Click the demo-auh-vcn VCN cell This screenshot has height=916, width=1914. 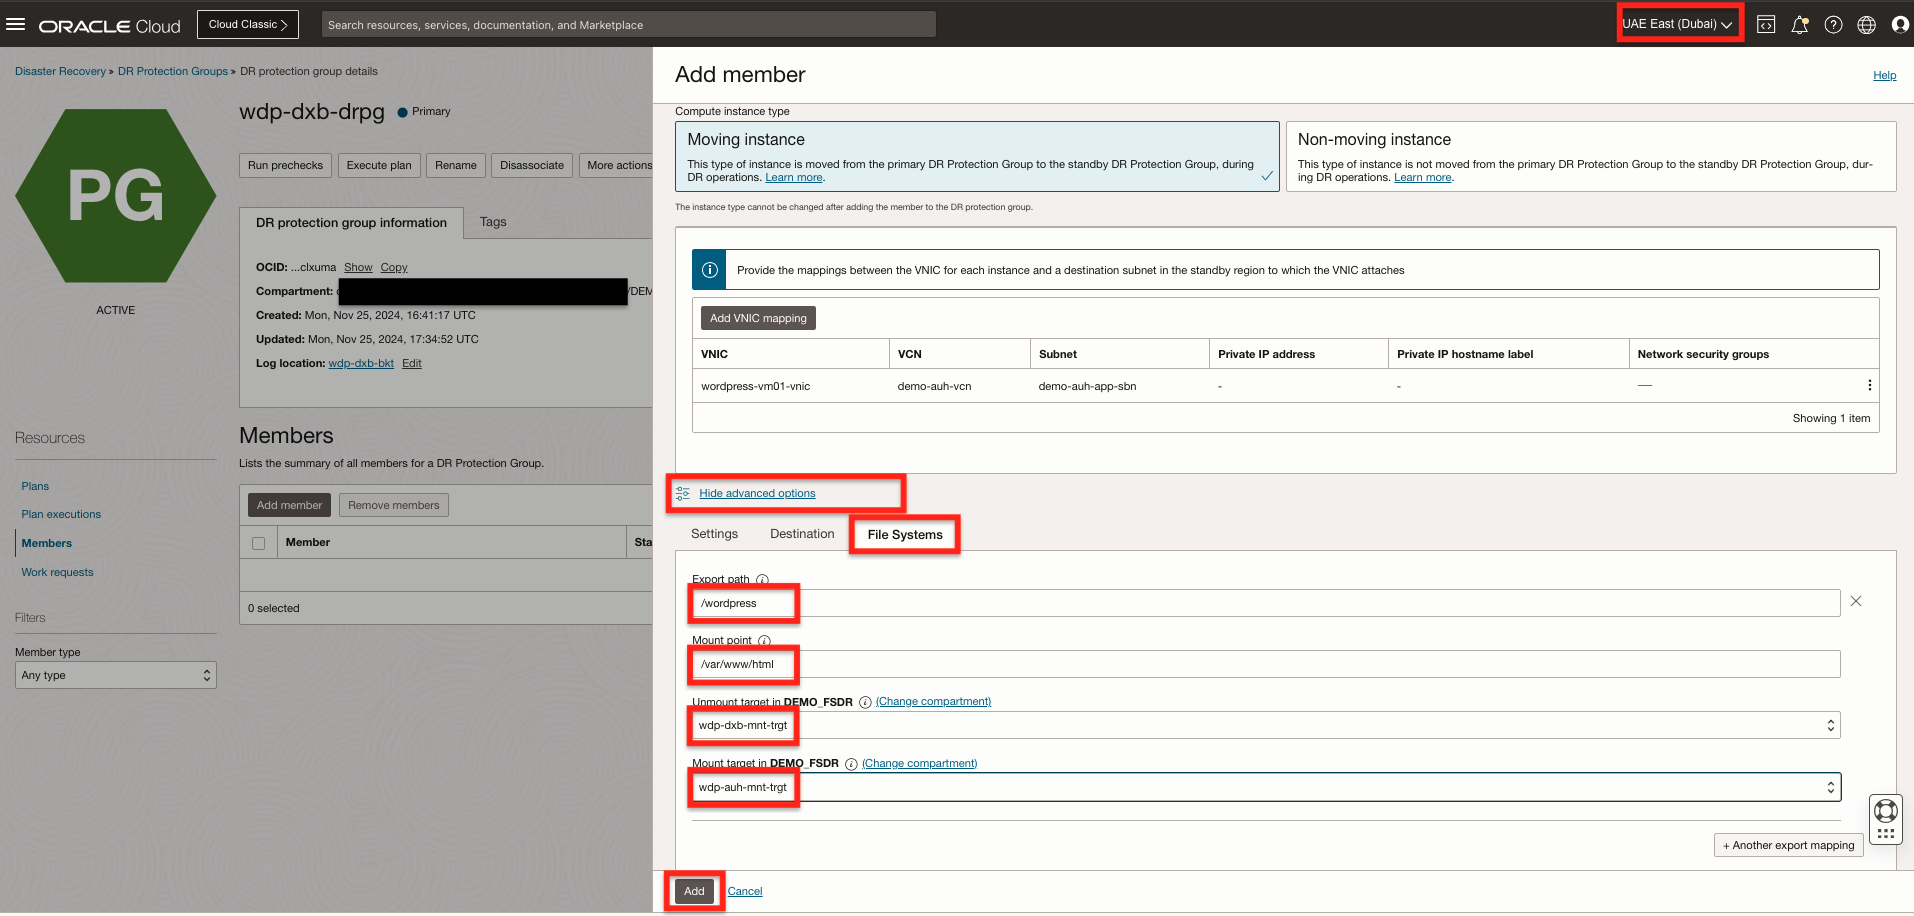[x=934, y=386]
